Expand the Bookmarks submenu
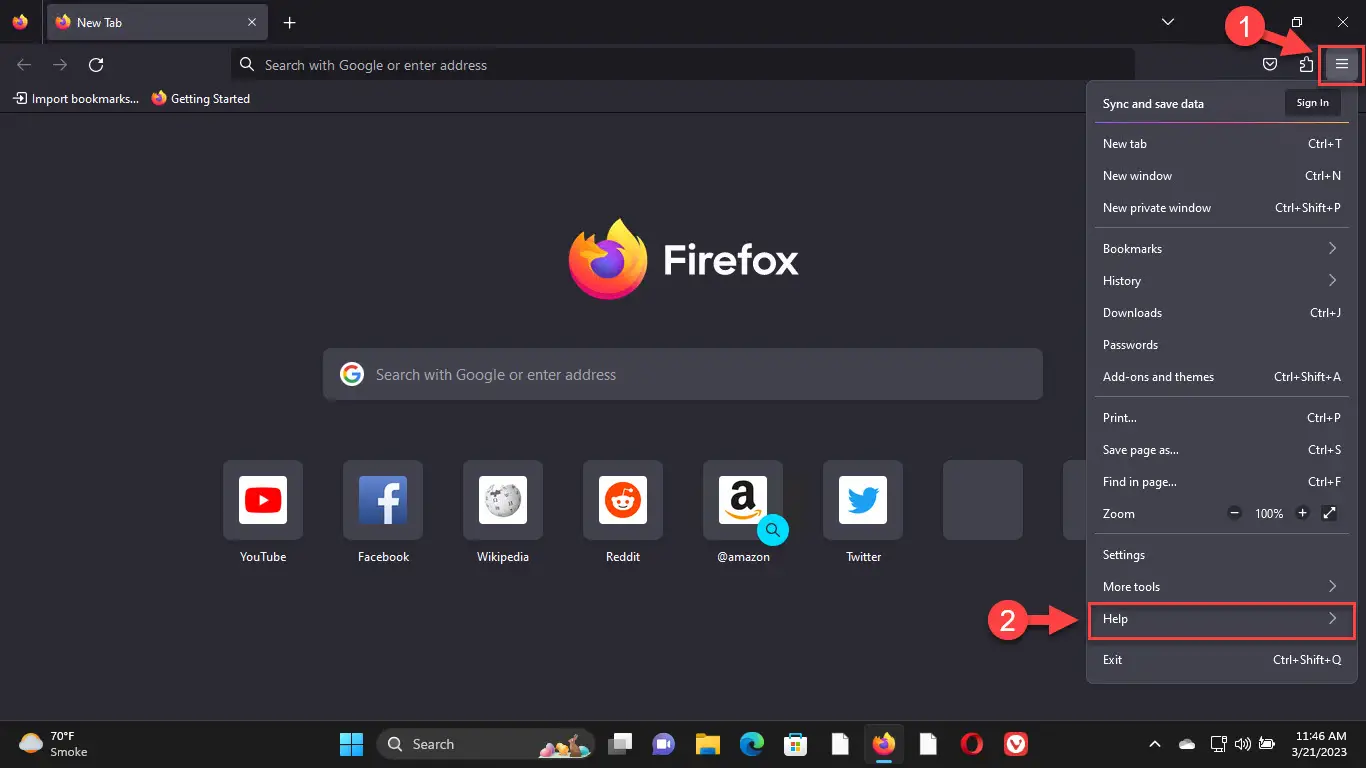The image size is (1366, 768). [1222, 249]
